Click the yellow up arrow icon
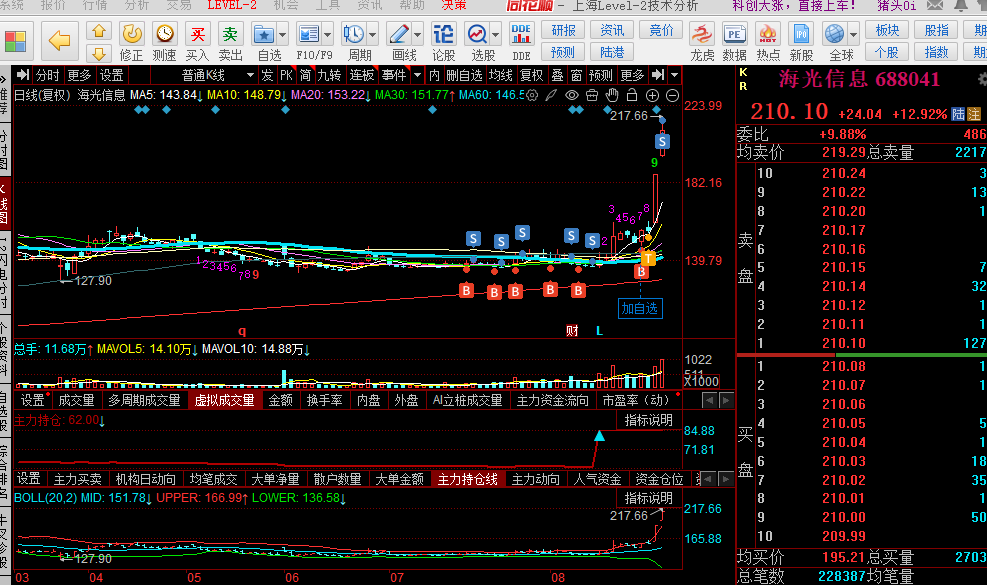Image resolution: width=987 pixels, height=585 pixels. pyautogui.click(x=99, y=31)
